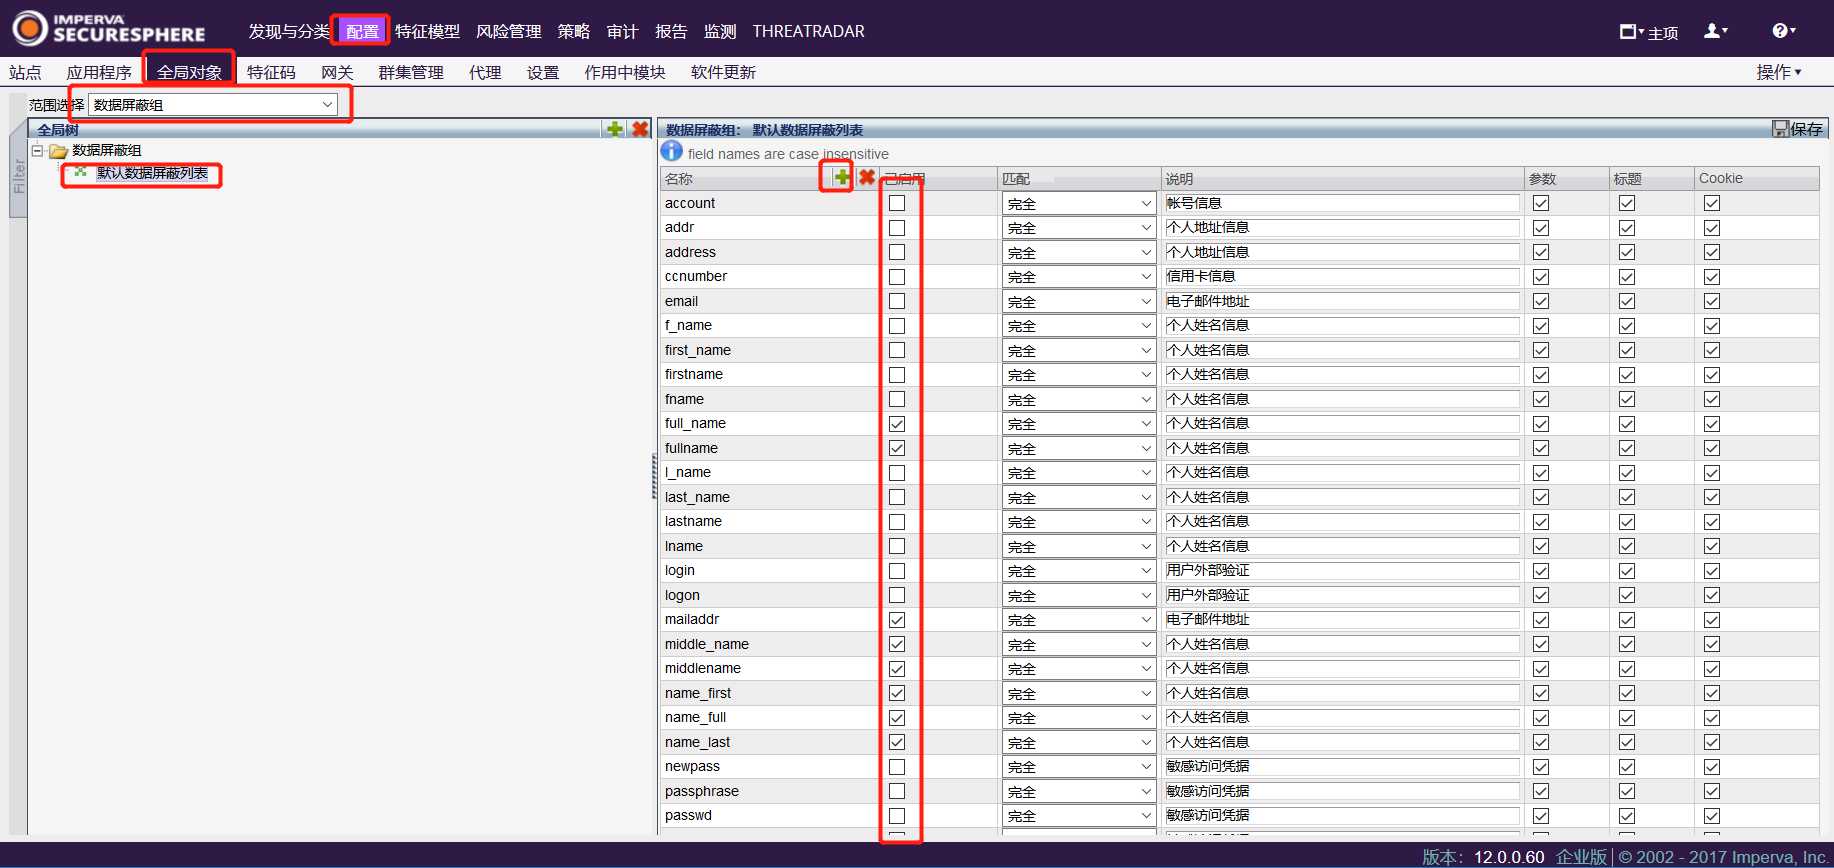The height and width of the screenshot is (868, 1834).
Task: Open the help question mark menu
Action: 1783,31
